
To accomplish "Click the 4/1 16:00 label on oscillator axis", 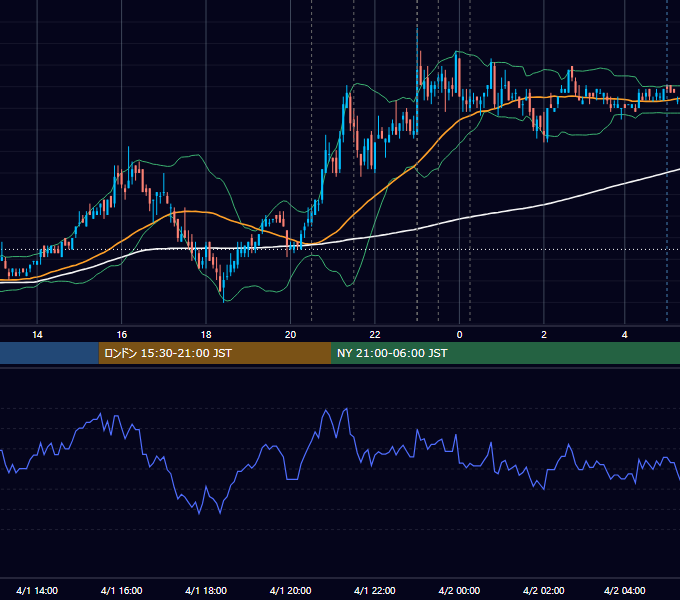I will [121, 590].
